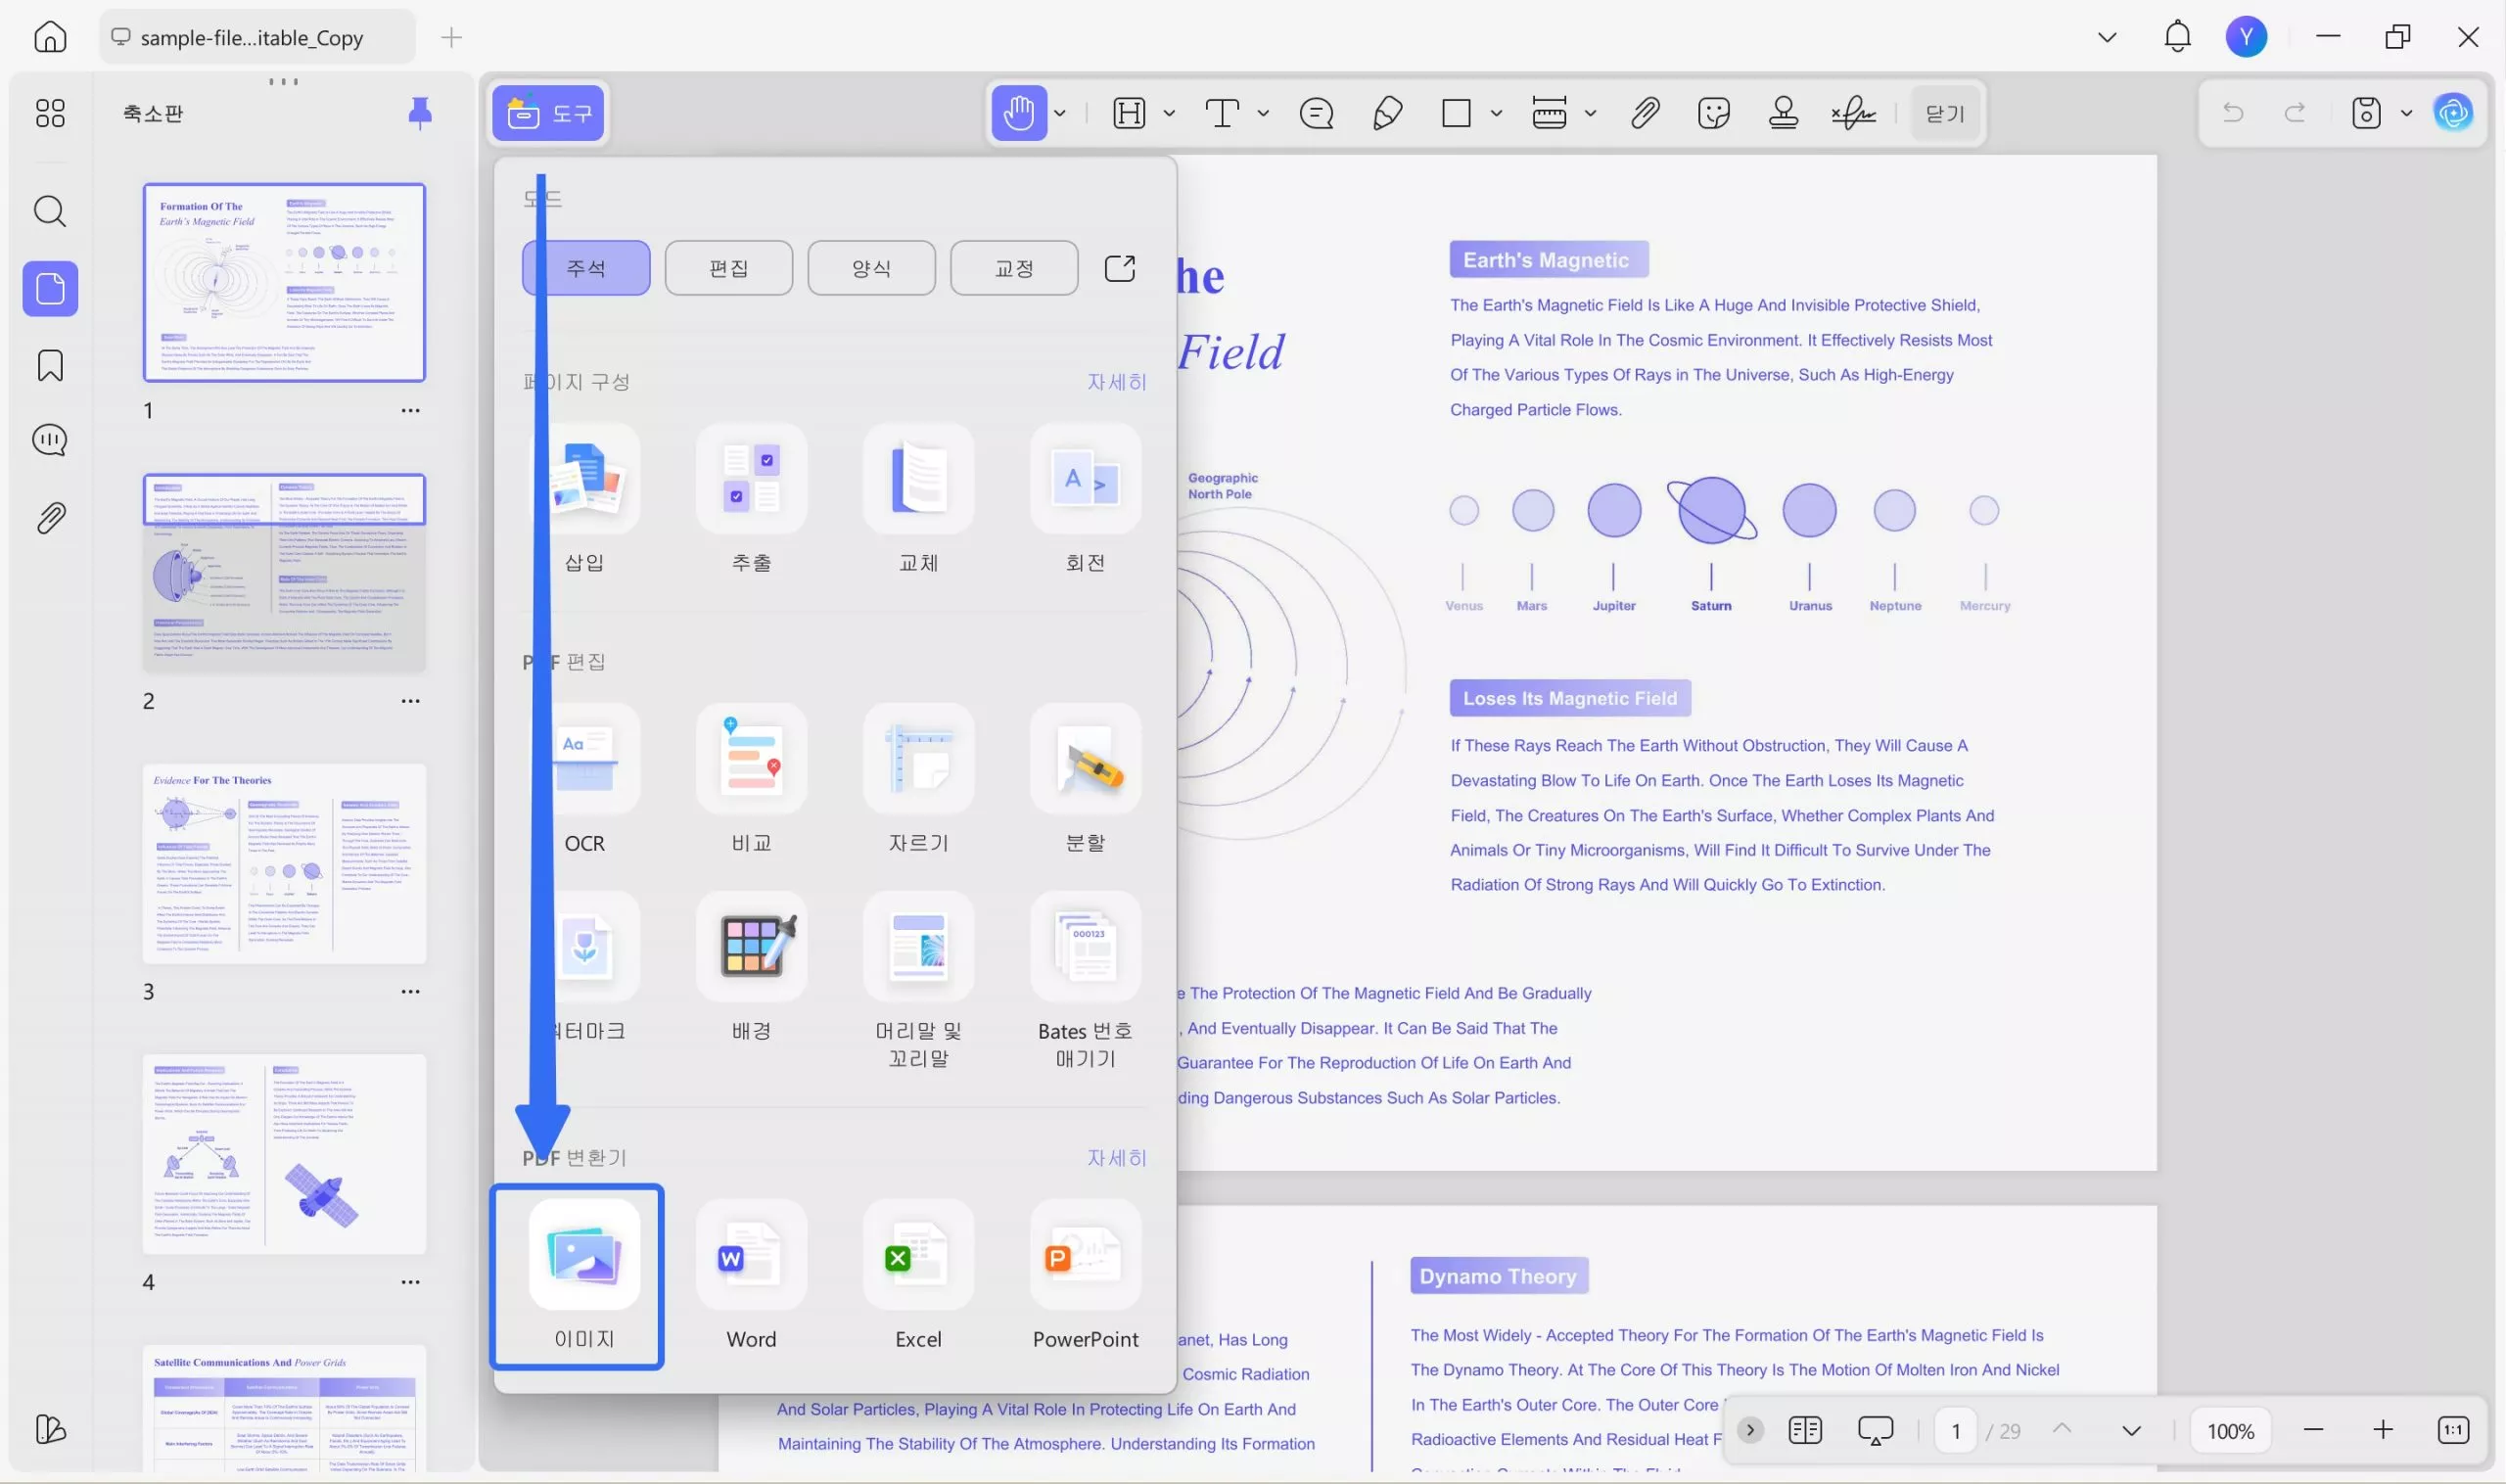Select page 1 thumbnail
Screen dimensions: 2506x1484
(x=284, y=282)
